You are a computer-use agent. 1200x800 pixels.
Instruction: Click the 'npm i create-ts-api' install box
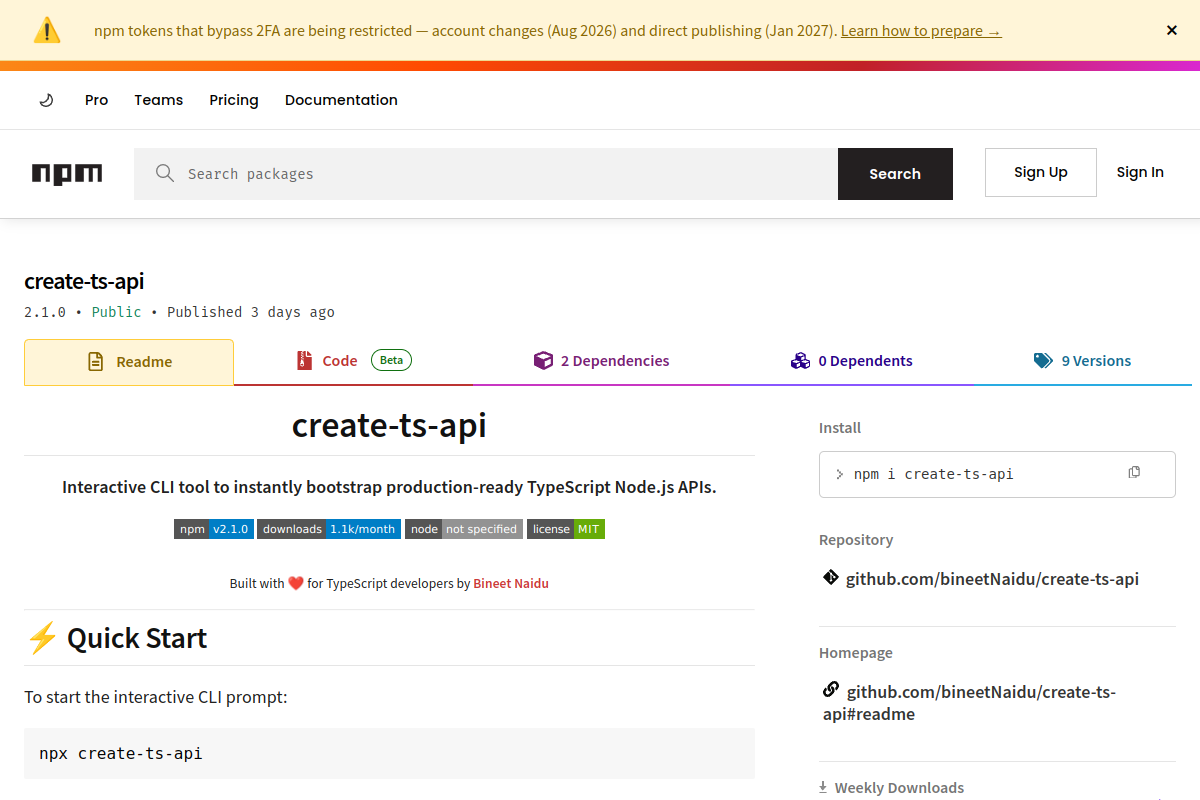997,474
